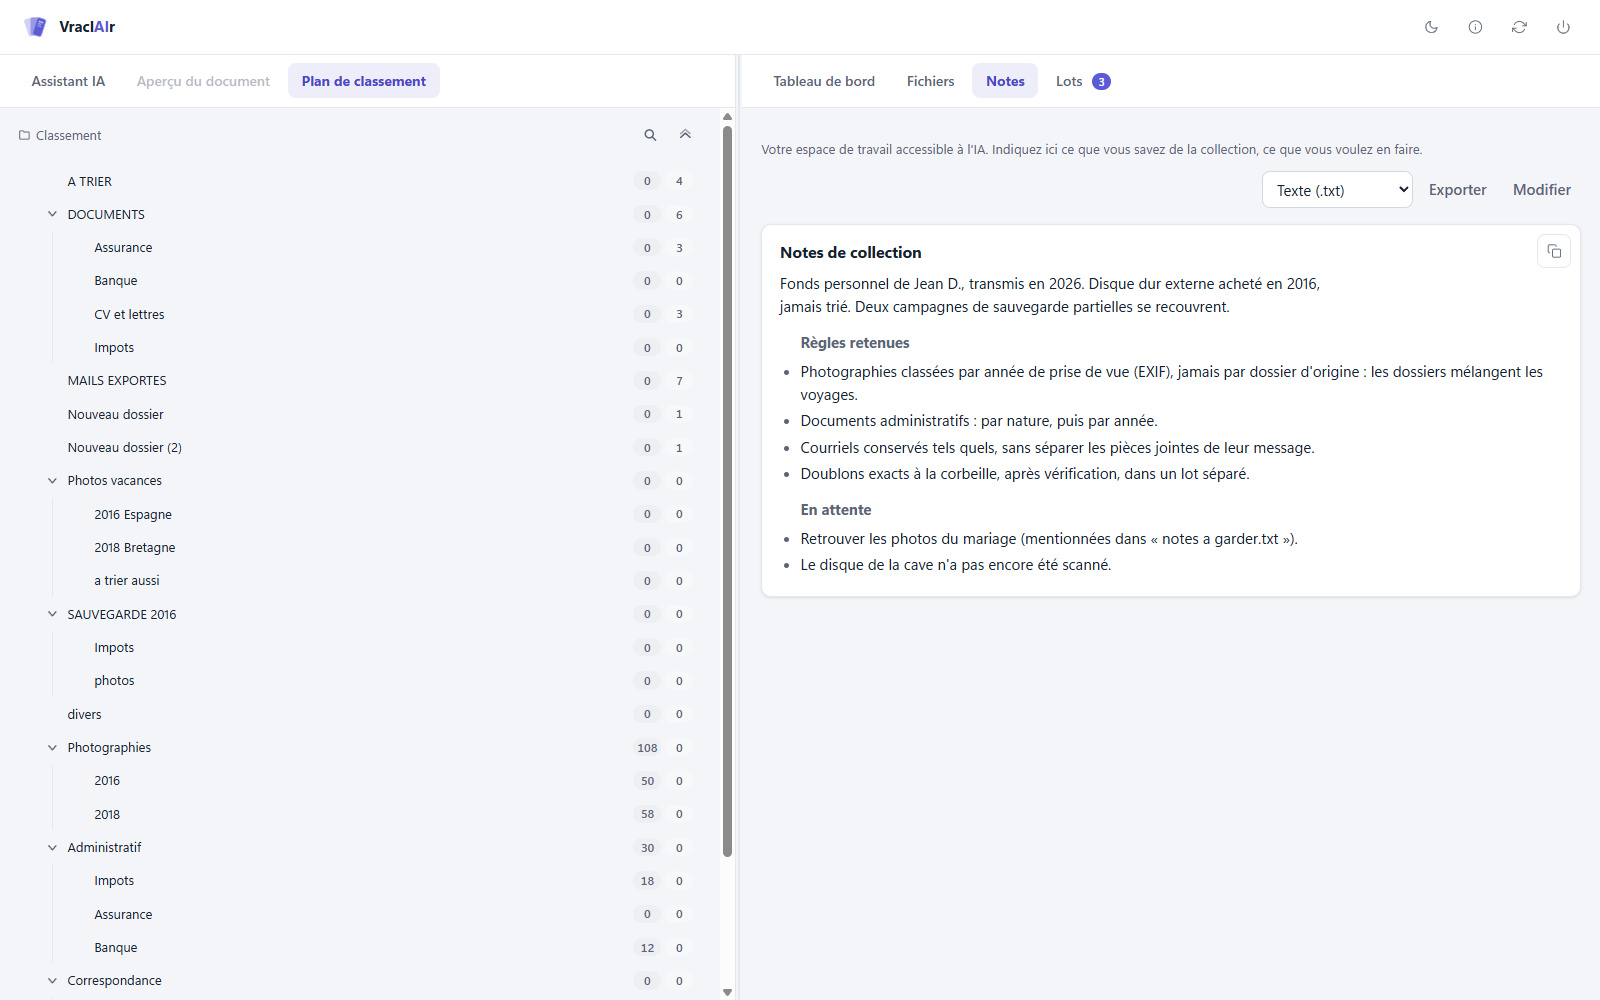This screenshot has width=1600, height=1000.
Task: Collapse the Administratif chevron
Action: click(x=52, y=847)
